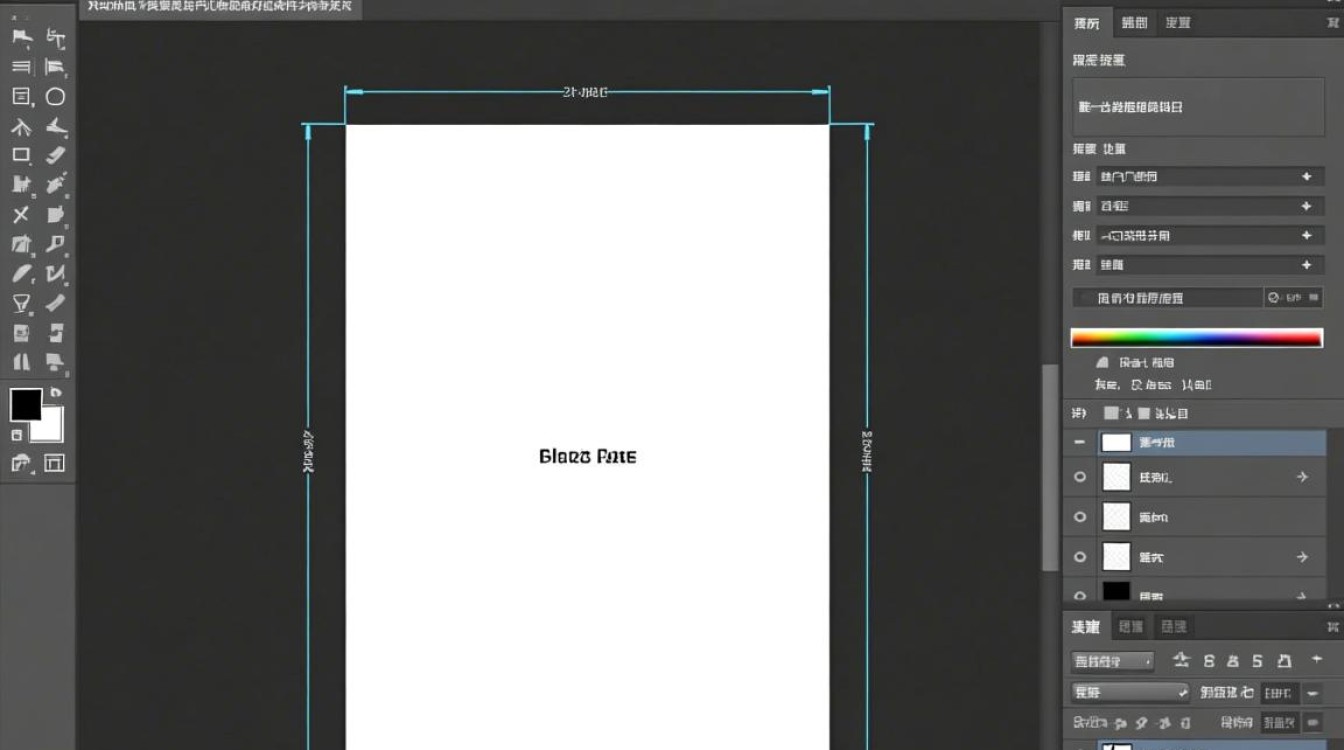The width and height of the screenshot is (1344, 750).
Task: Toggle visibility of third layer below selected layer
Action: [1080, 557]
